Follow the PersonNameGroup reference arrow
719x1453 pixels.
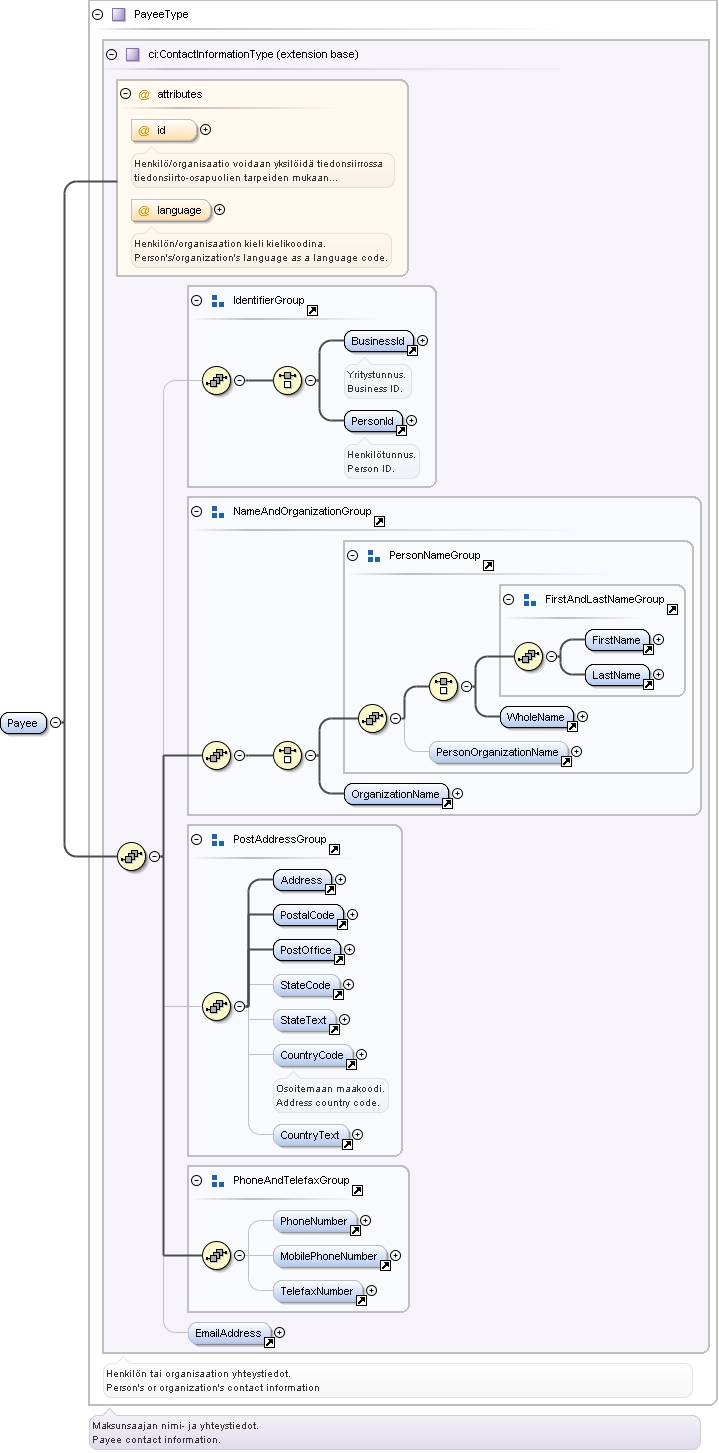pos(488,566)
